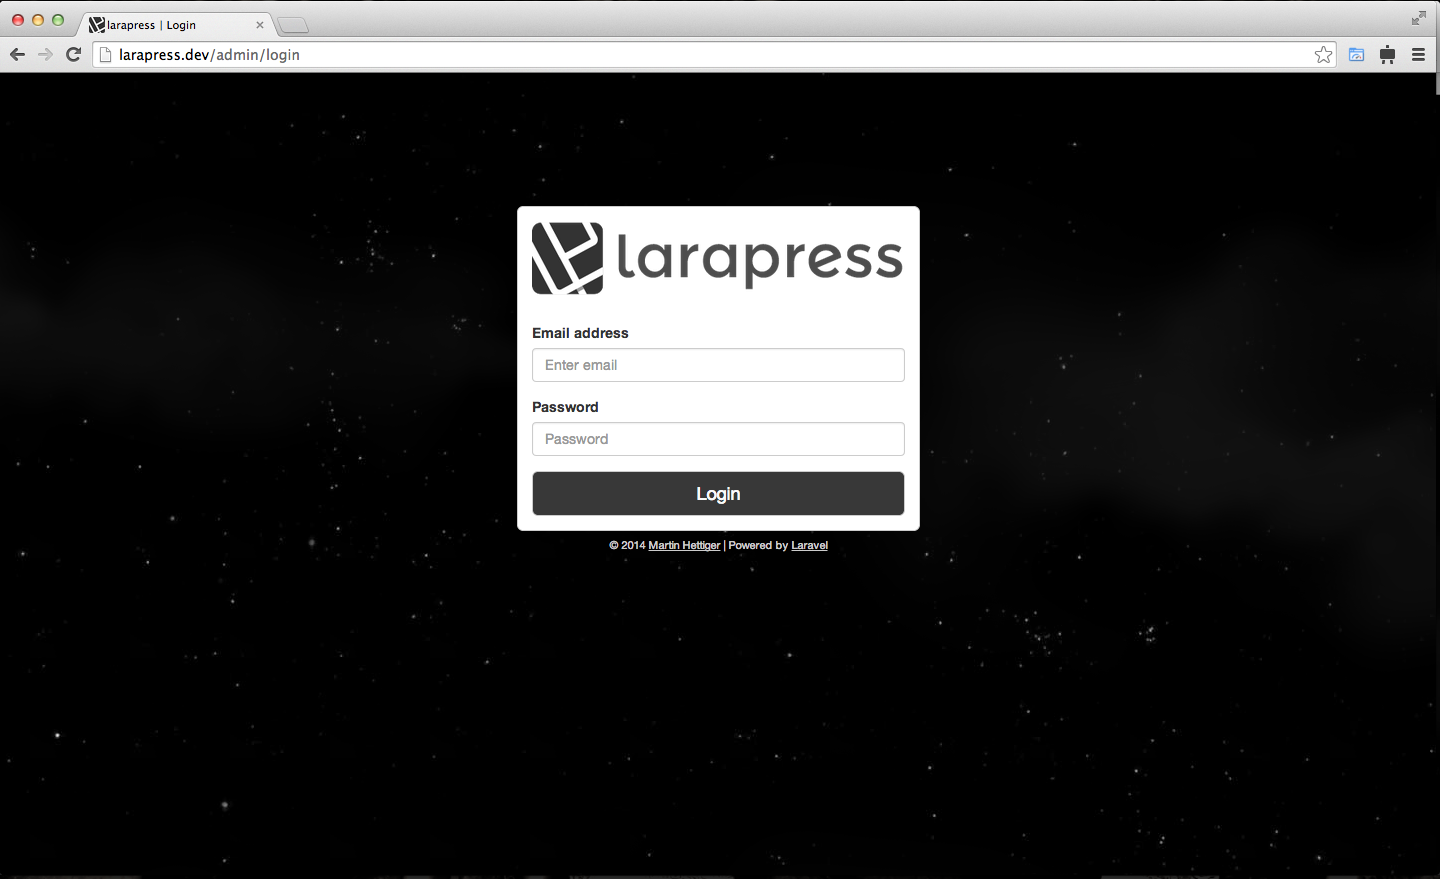Click the browser forward arrow
The height and width of the screenshot is (879, 1440).
(x=45, y=54)
